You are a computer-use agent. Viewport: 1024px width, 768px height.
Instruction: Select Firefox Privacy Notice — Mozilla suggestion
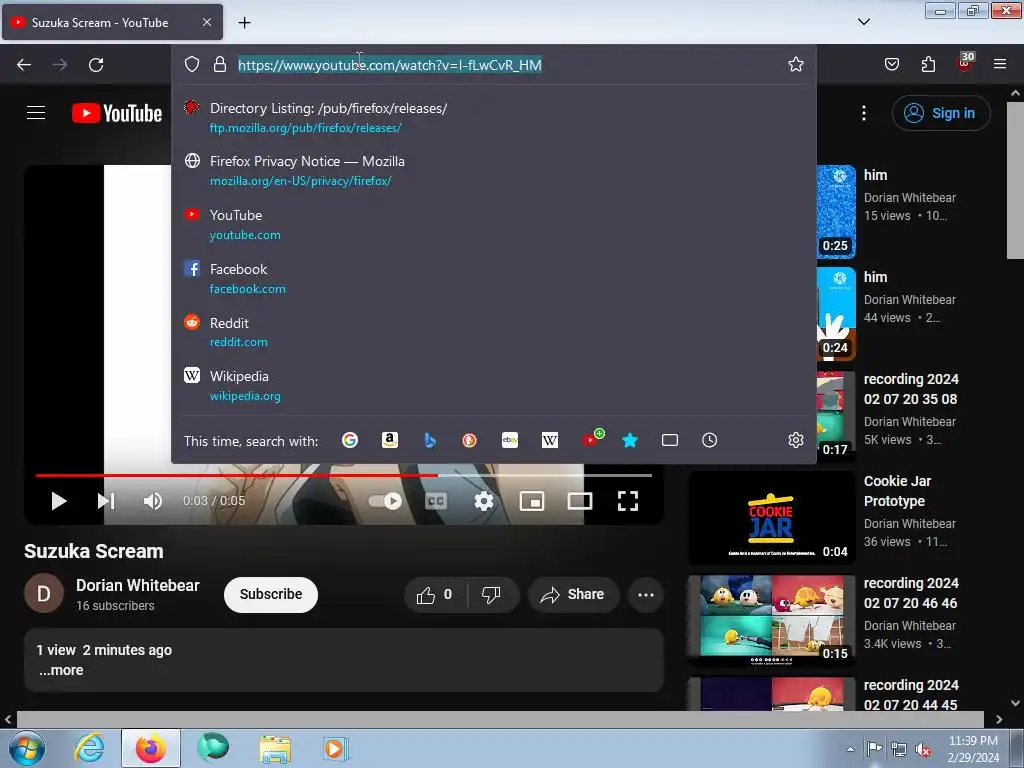pyautogui.click(x=494, y=170)
